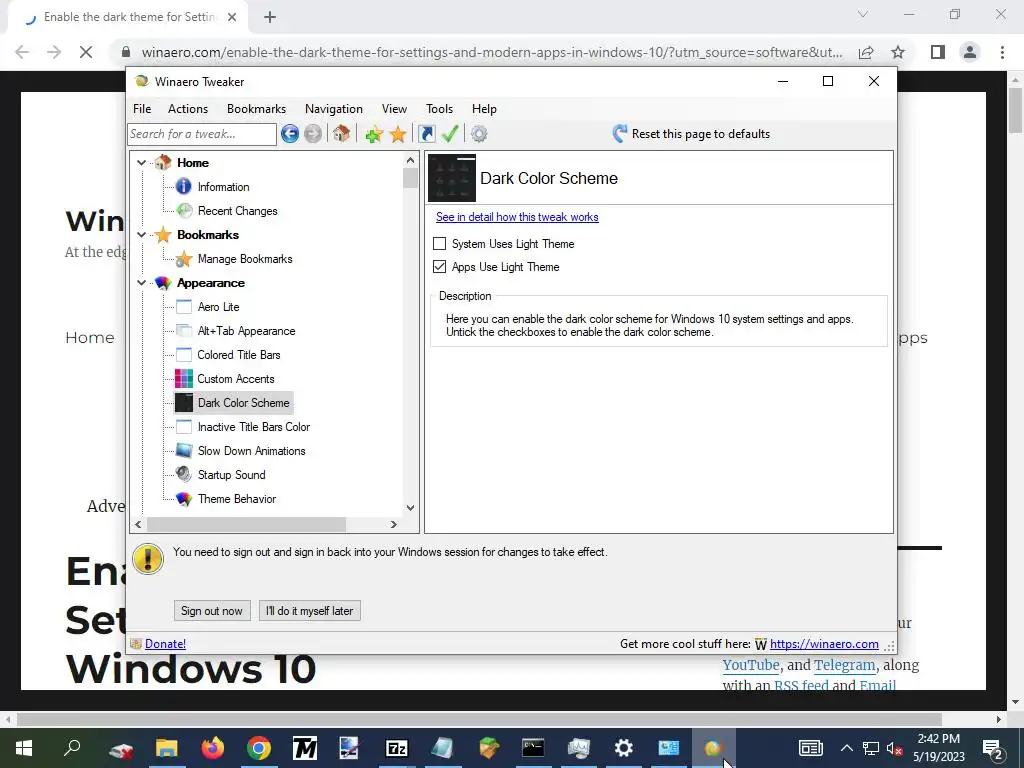
Task: Open the Help menu
Action: coord(484,109)
